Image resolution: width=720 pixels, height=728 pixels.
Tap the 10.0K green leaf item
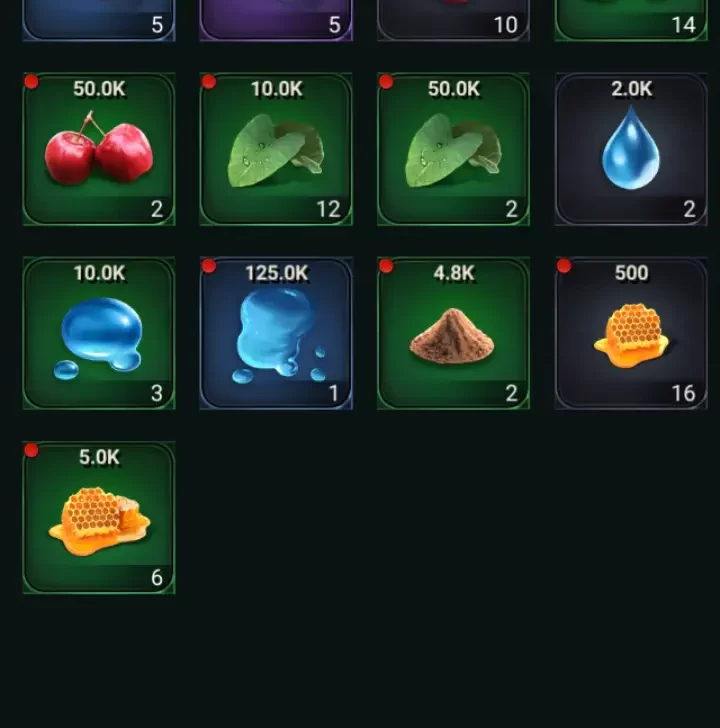point(276,149)
